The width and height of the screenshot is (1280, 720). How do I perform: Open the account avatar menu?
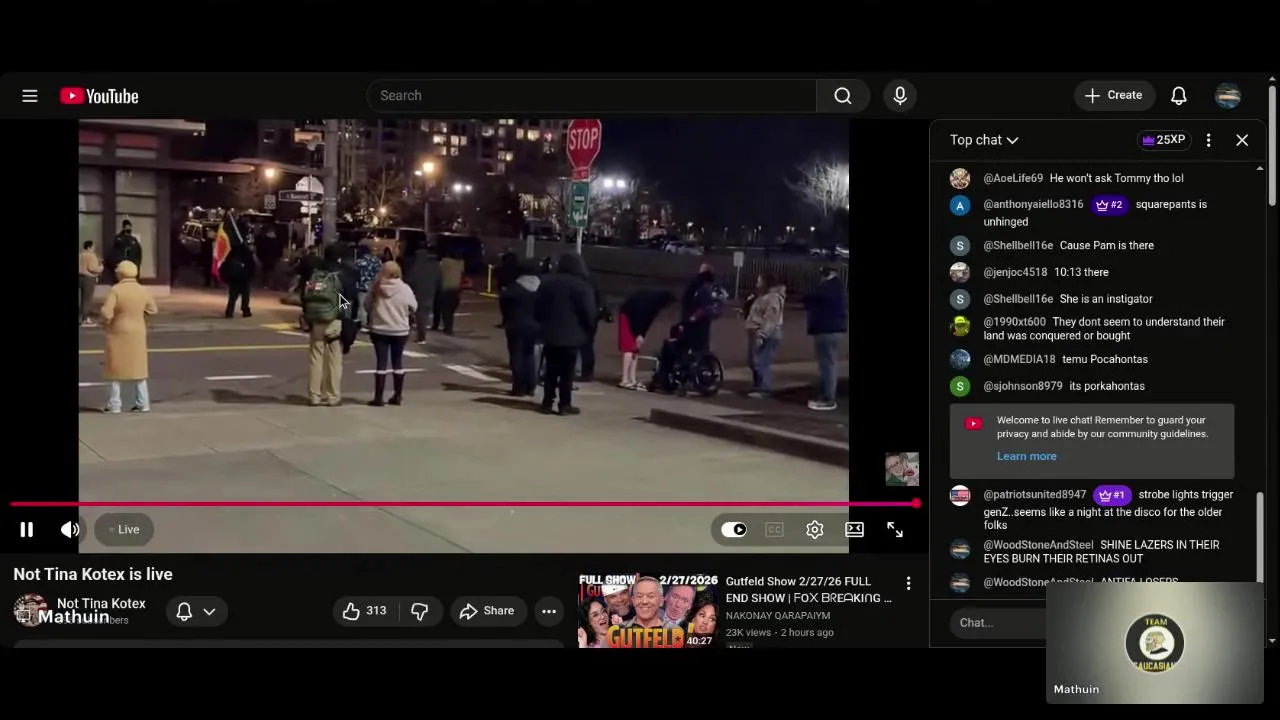(1228, 96)
